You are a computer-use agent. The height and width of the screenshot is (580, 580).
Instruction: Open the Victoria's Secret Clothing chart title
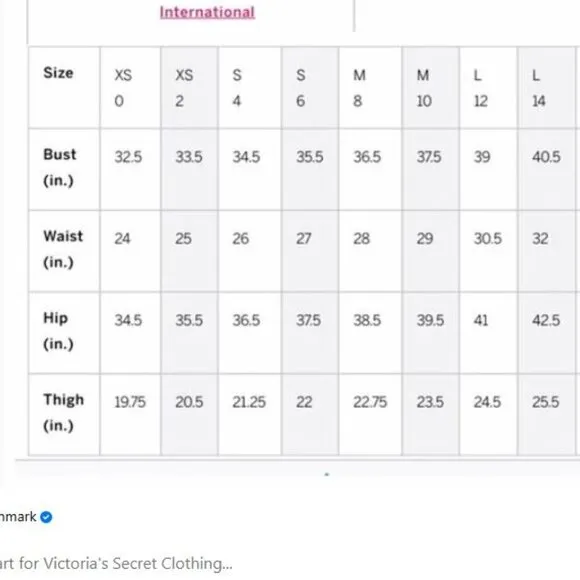coord(115,564)
